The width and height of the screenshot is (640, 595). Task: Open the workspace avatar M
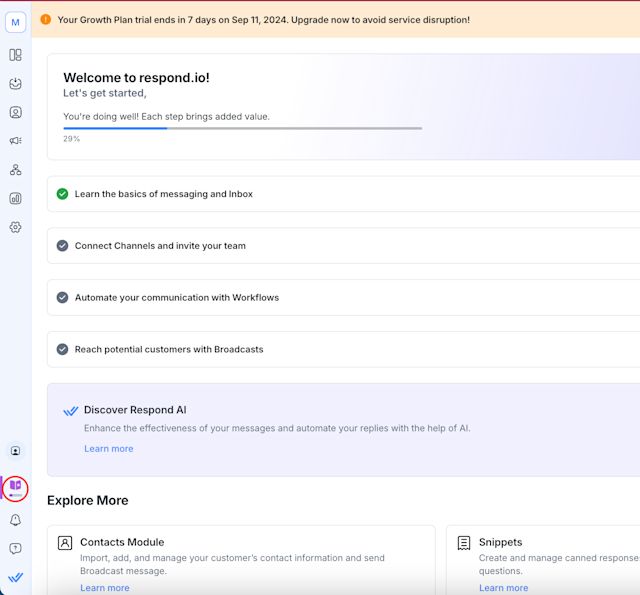[16, 22]
